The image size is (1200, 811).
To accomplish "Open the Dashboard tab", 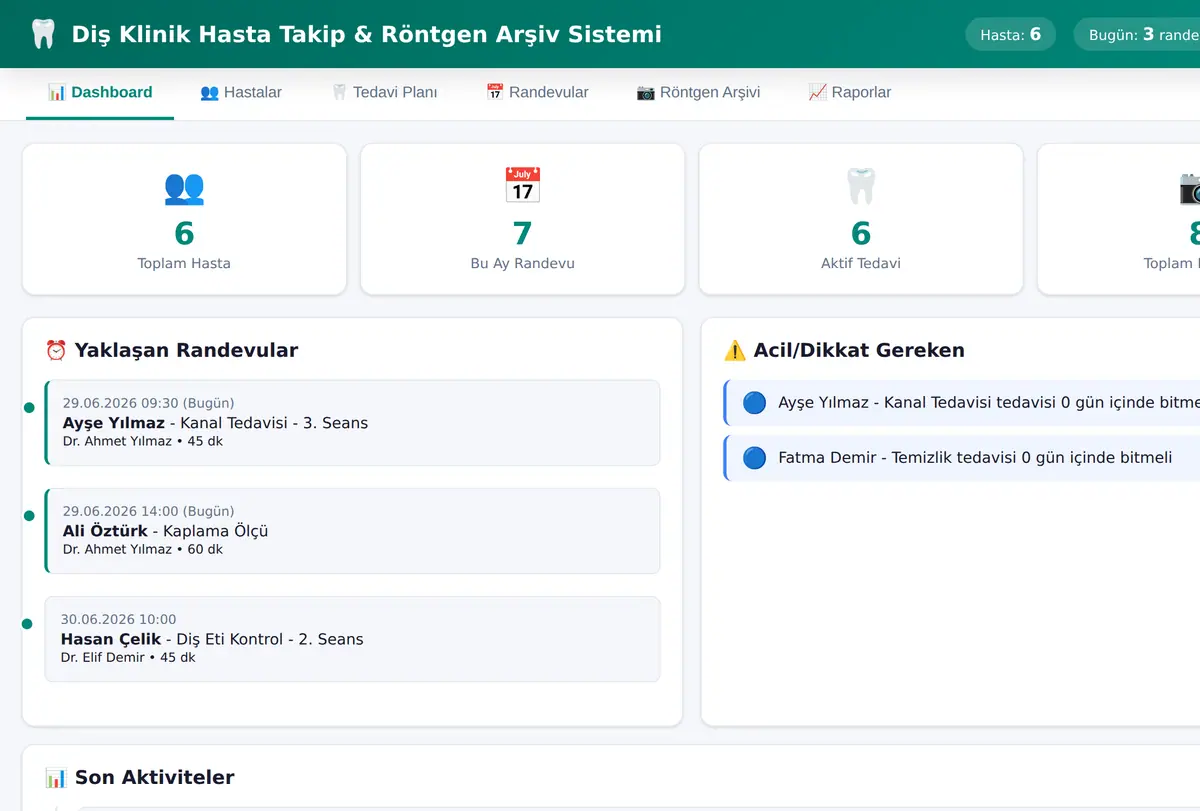I will 100,93.
